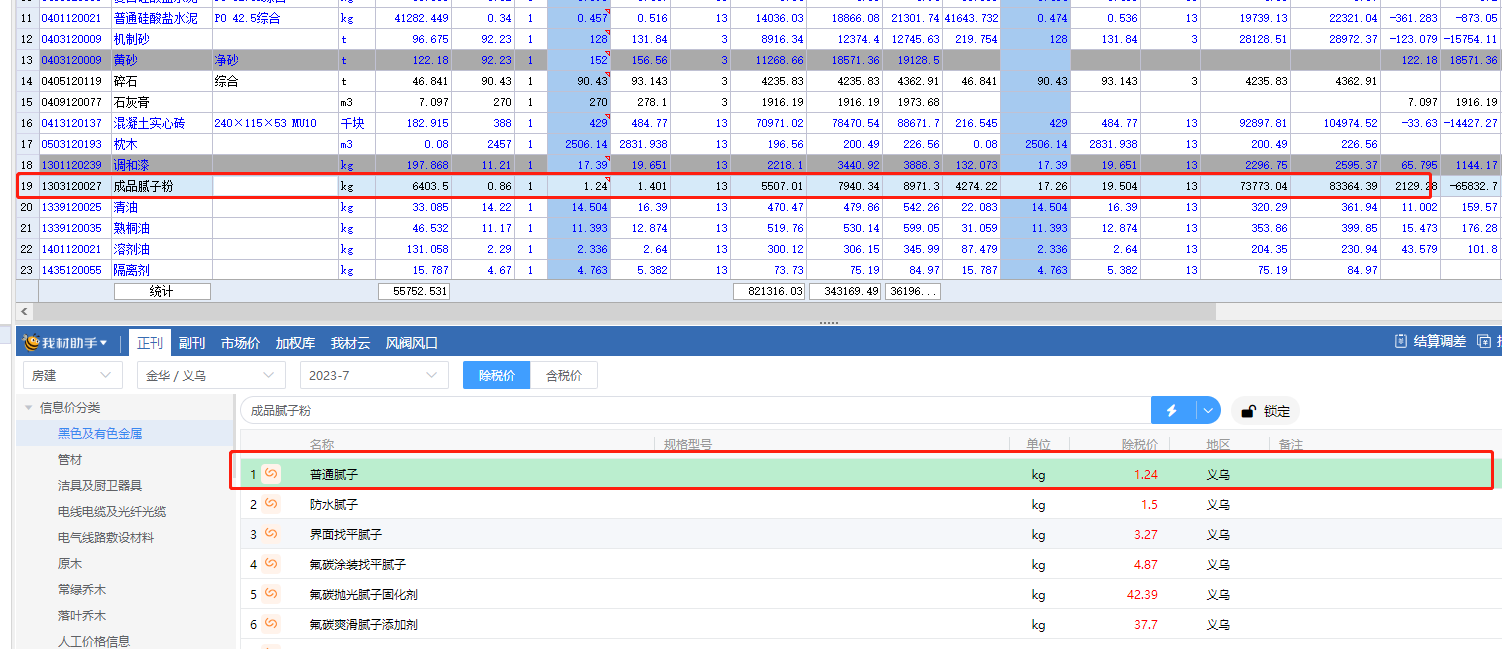Click the 除税价 column header

point(1140,444)
